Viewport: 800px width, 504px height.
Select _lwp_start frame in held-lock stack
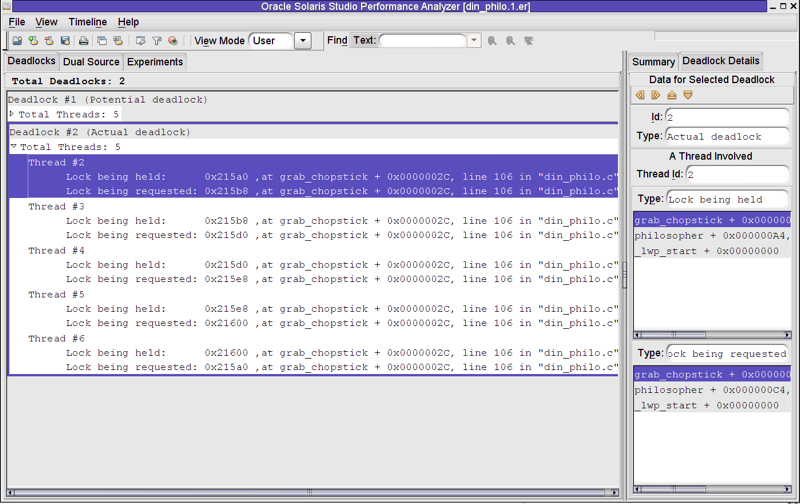tap(712, 251)
